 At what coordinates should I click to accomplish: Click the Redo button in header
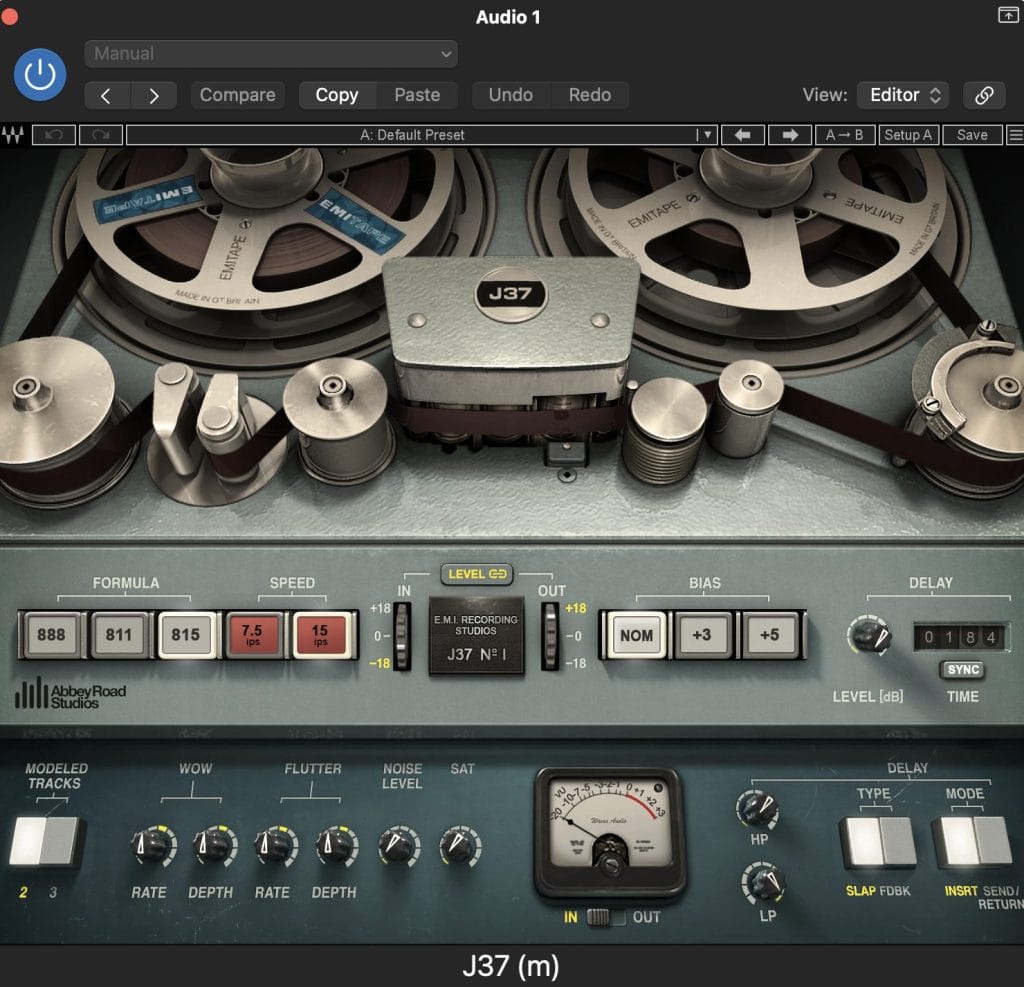pos(590,95)
